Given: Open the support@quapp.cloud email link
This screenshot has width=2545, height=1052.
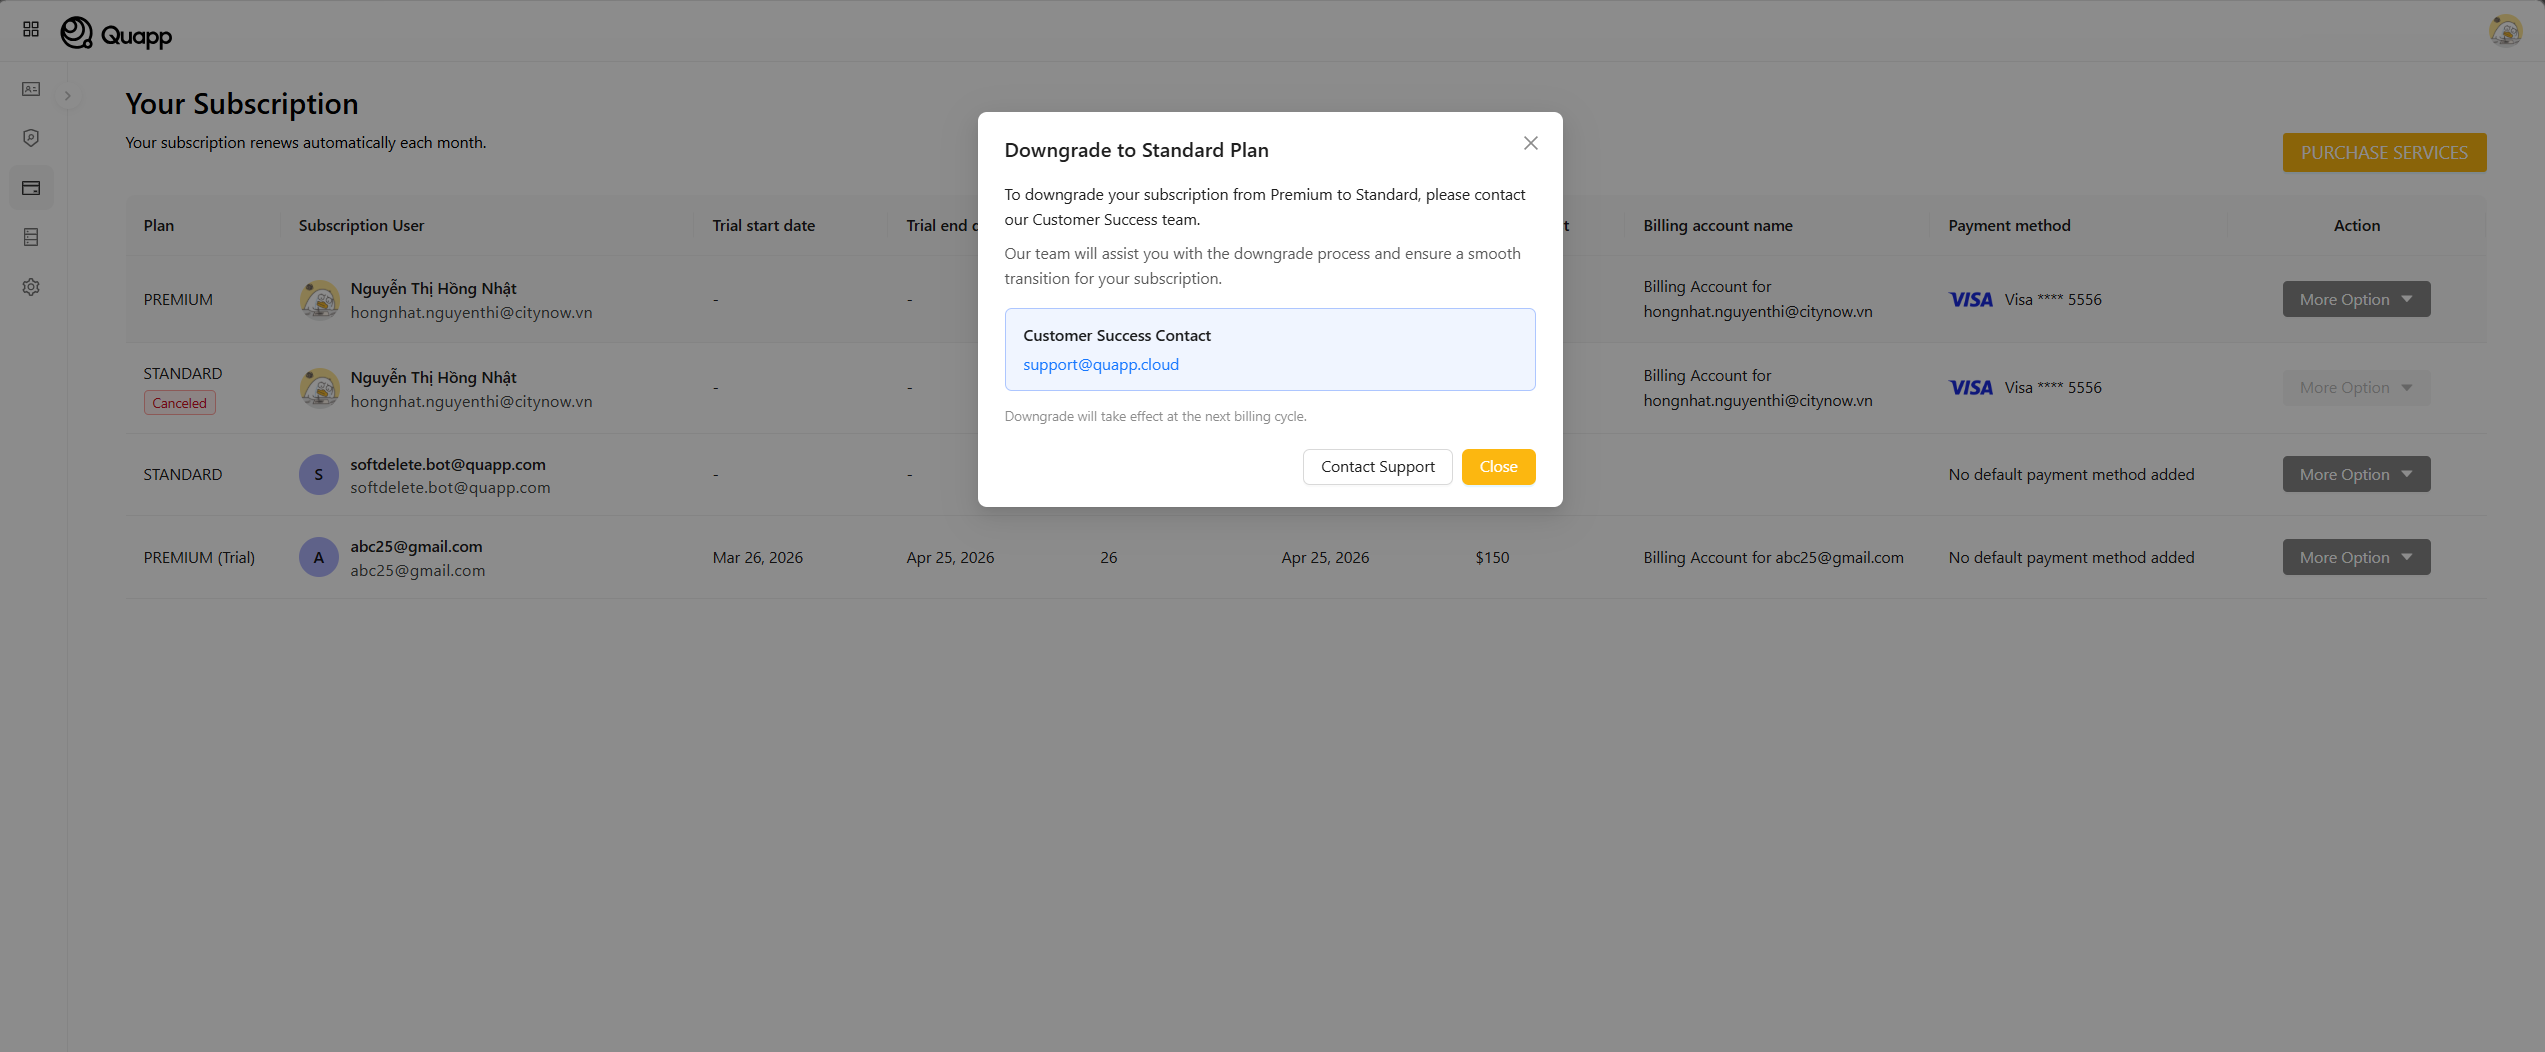Looking at the screenshot, I should pyautogui.click(x=1100, y=365).
